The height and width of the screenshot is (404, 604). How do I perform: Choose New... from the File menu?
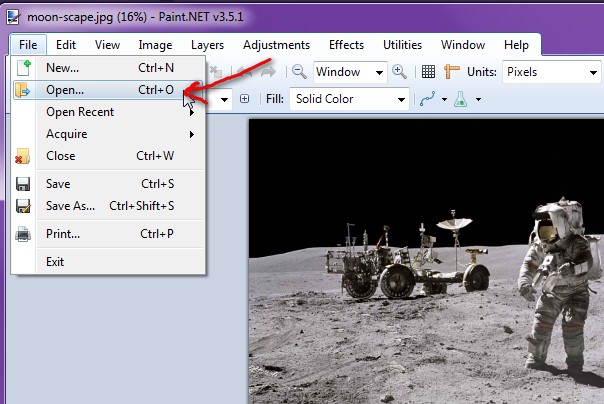click(108, 68)
